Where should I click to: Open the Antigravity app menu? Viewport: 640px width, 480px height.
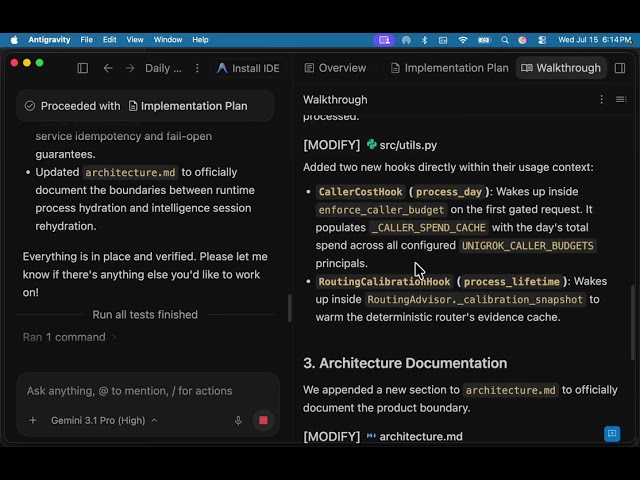[49, 40]
